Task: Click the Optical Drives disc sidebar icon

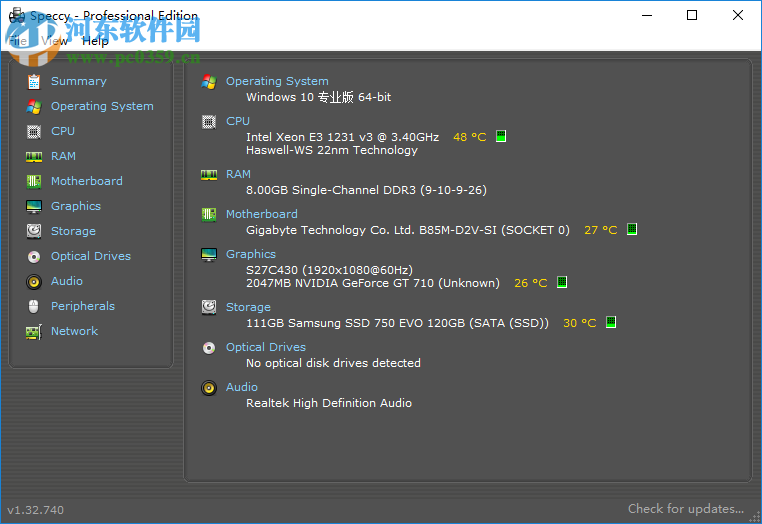Action: (34, 257)
